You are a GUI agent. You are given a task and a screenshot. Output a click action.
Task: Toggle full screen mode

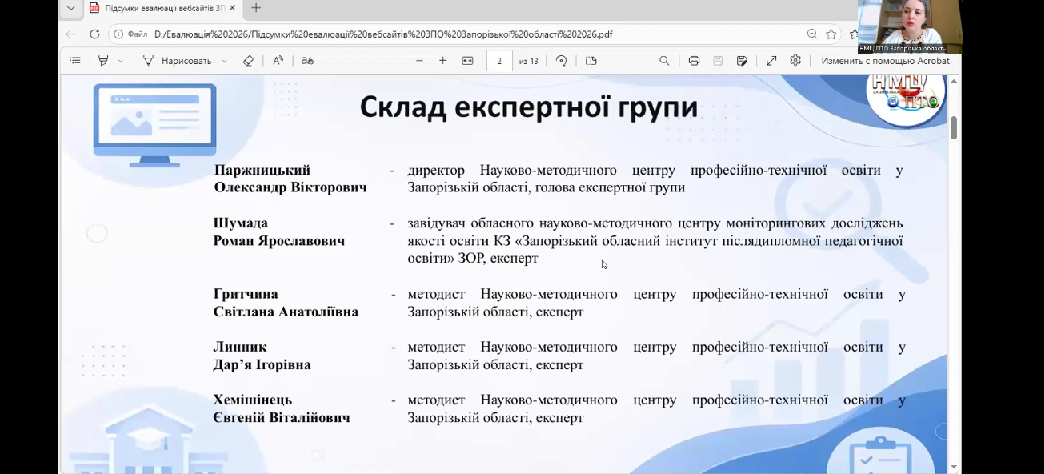point(771,61)
